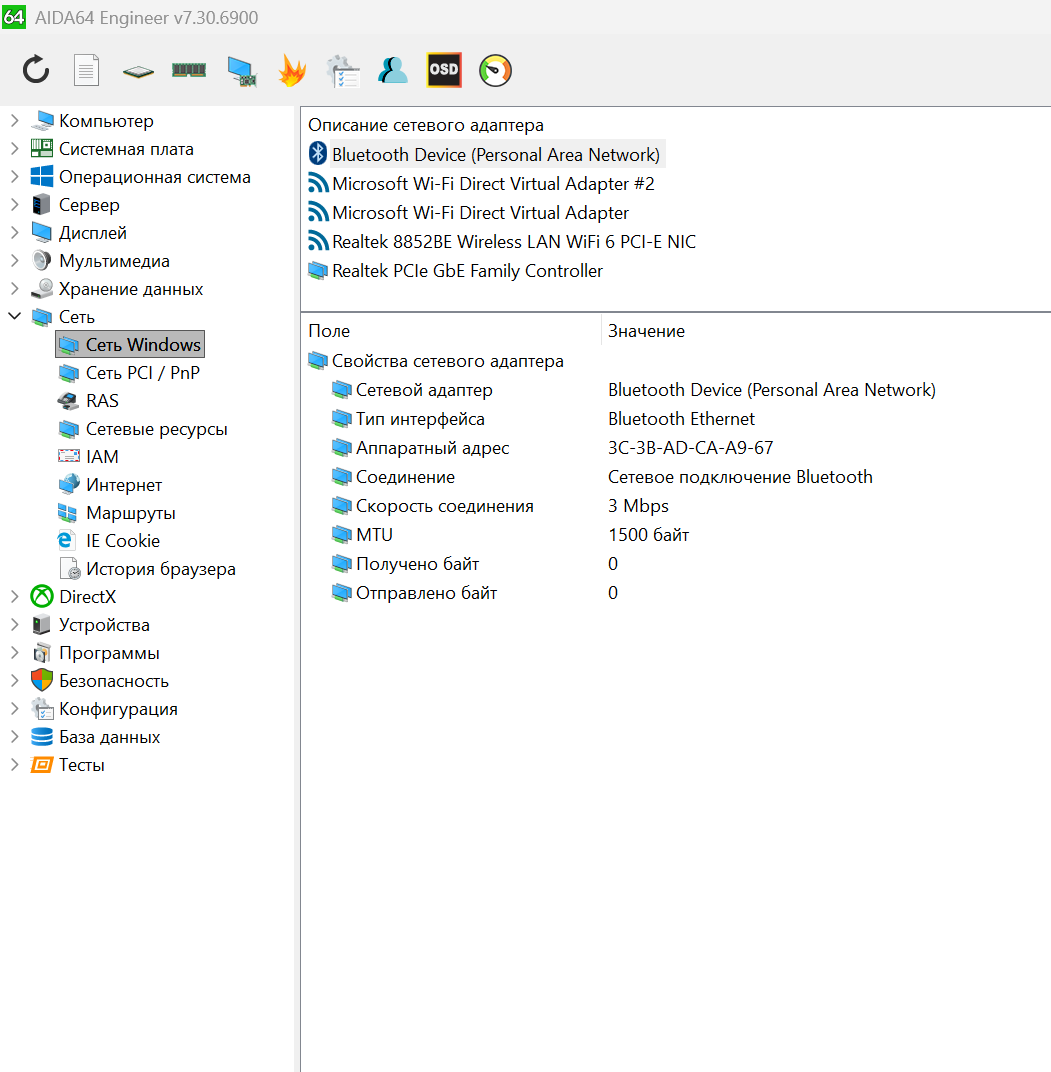Select Маршруты in the network subtree

[x=130, y=513]
